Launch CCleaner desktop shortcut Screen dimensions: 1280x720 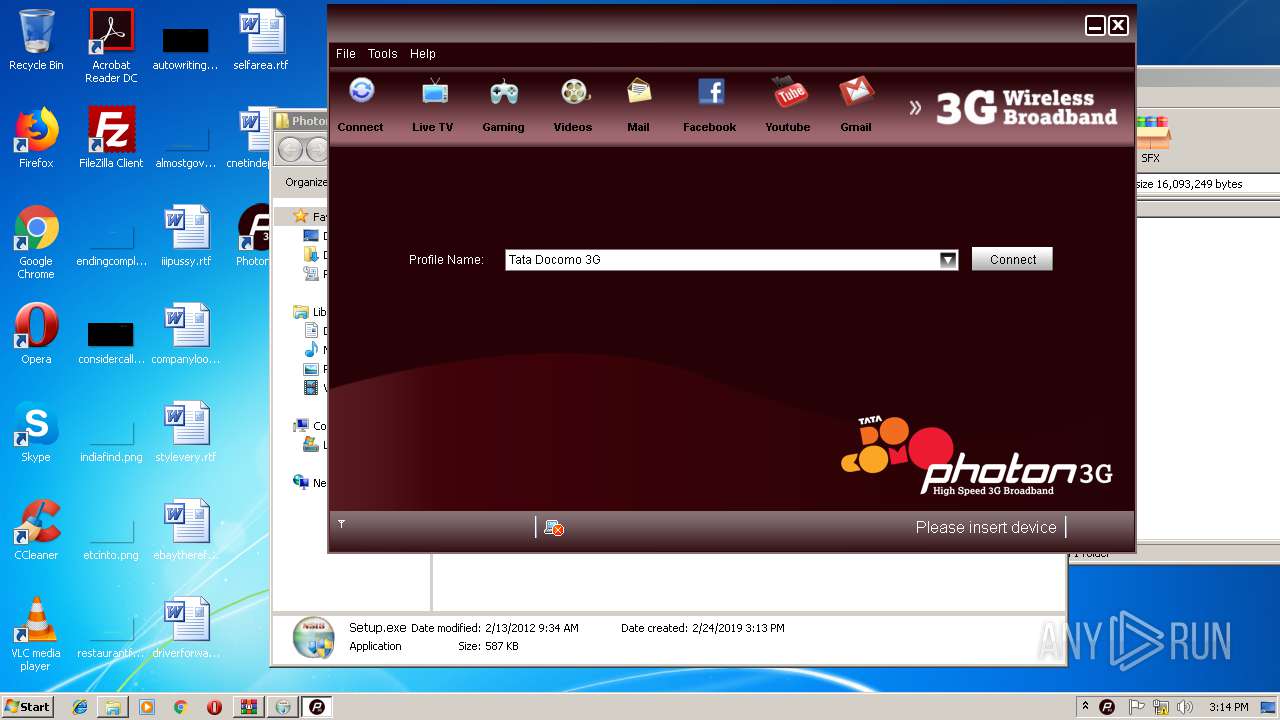click(36, 530)
